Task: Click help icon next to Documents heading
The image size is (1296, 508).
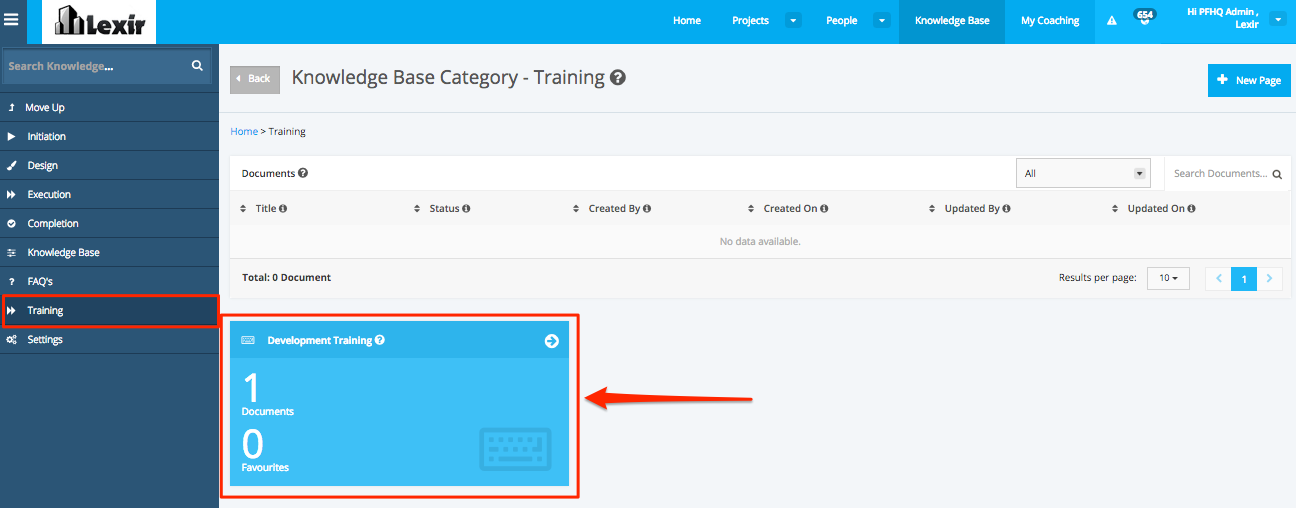Action: pos(303,173)
